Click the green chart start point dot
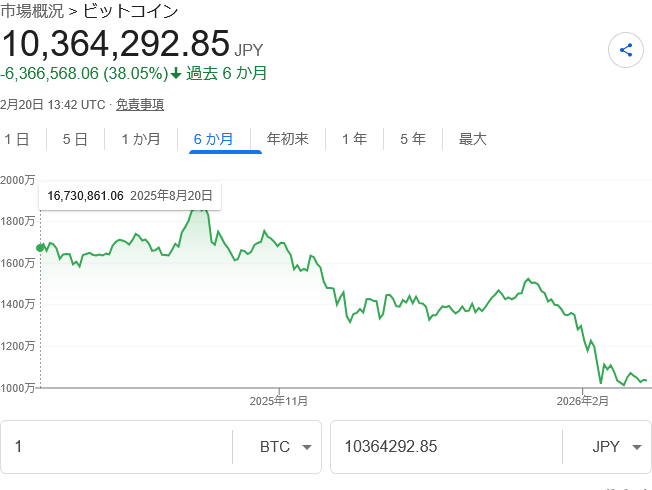 pos(41,247)
